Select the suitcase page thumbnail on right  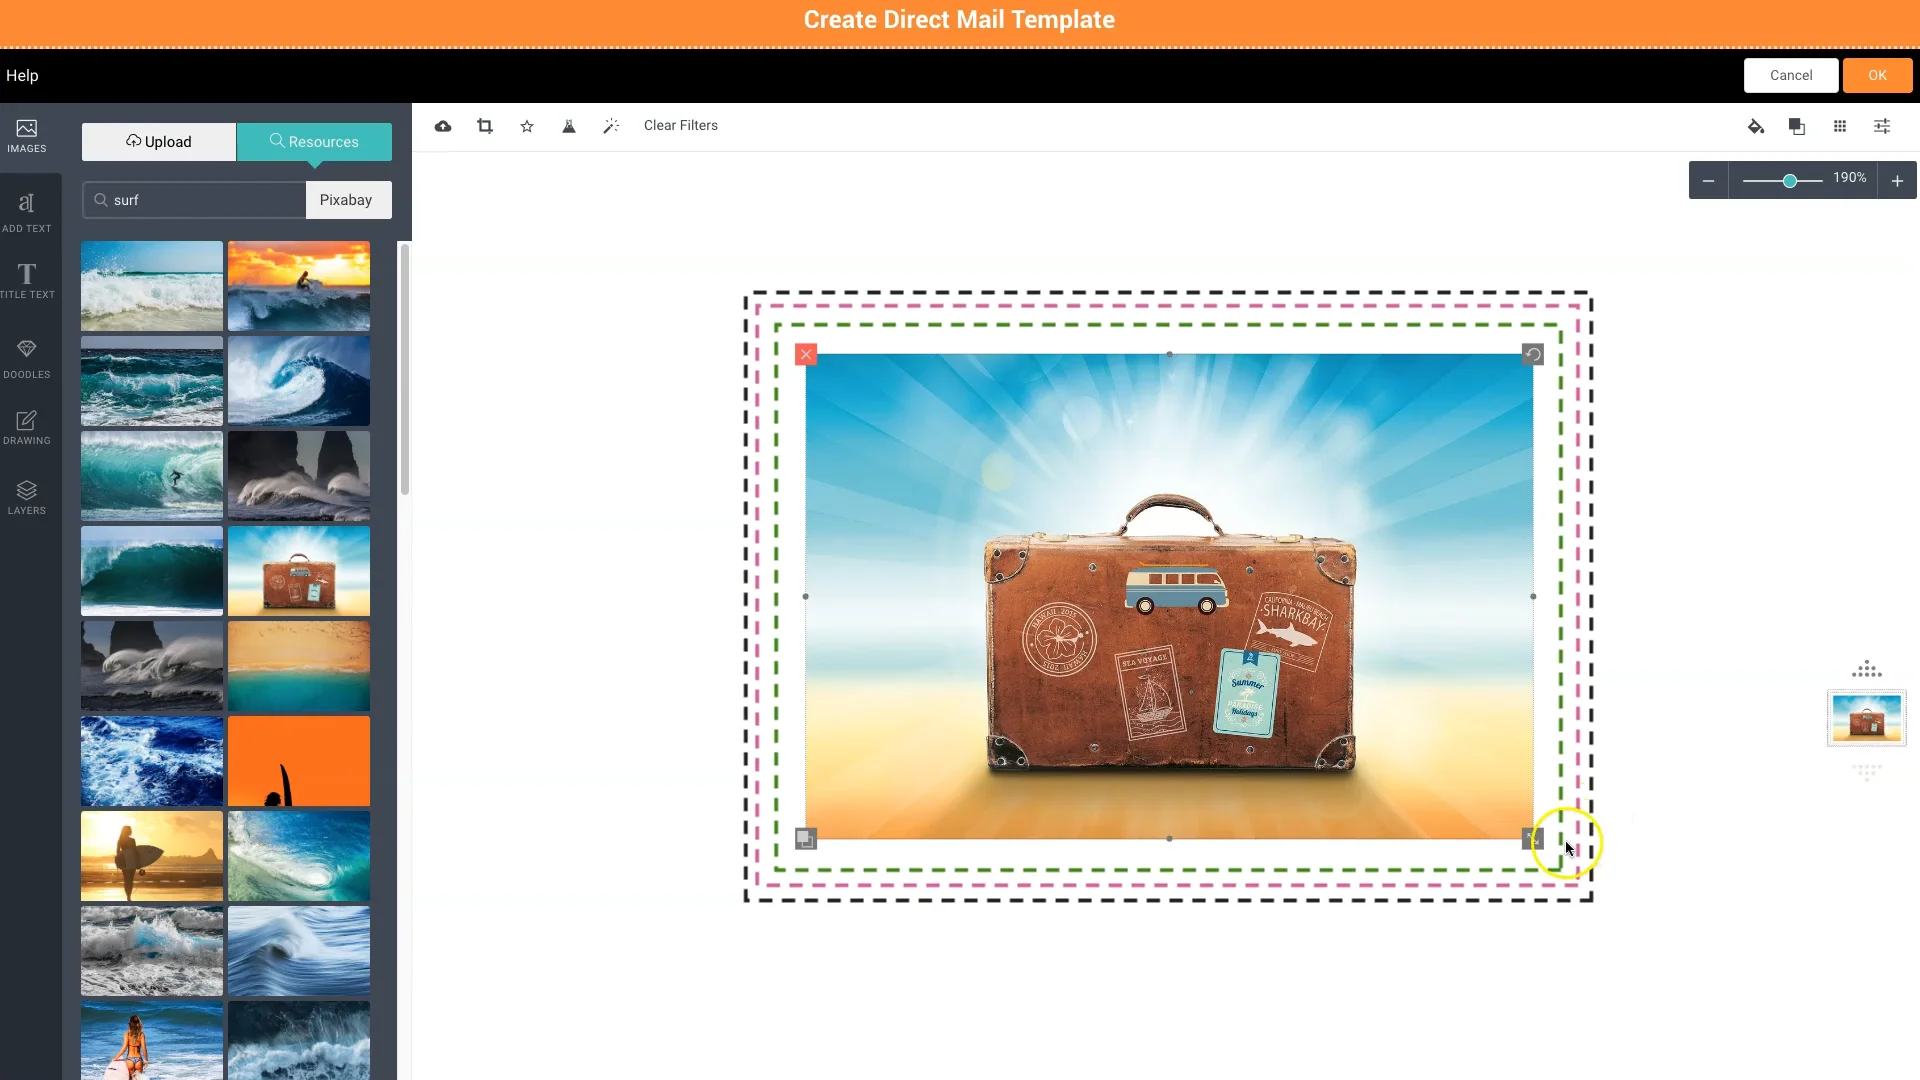click(1867, 718)
